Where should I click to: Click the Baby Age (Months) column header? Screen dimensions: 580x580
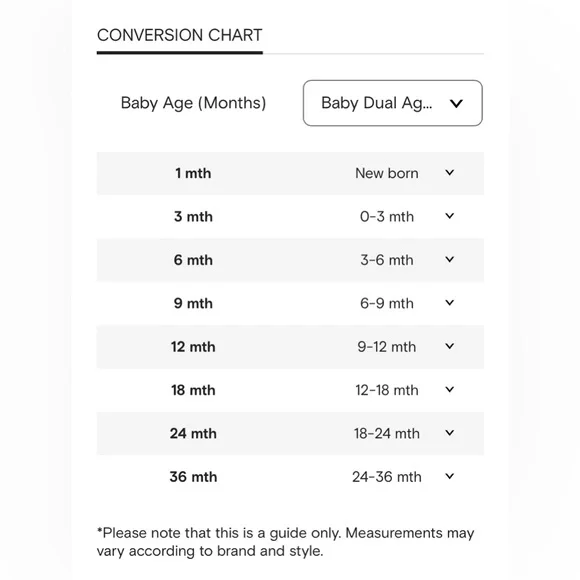pos(193,103)
